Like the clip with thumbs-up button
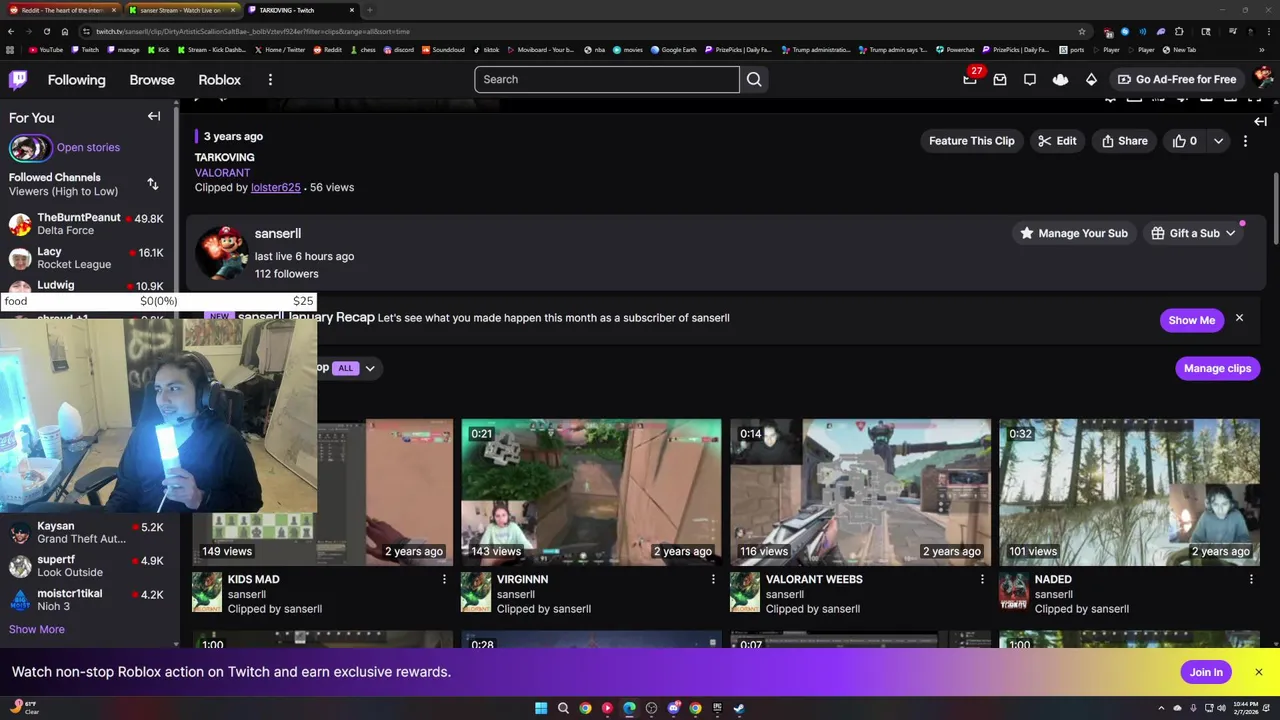 point(1185,141)
